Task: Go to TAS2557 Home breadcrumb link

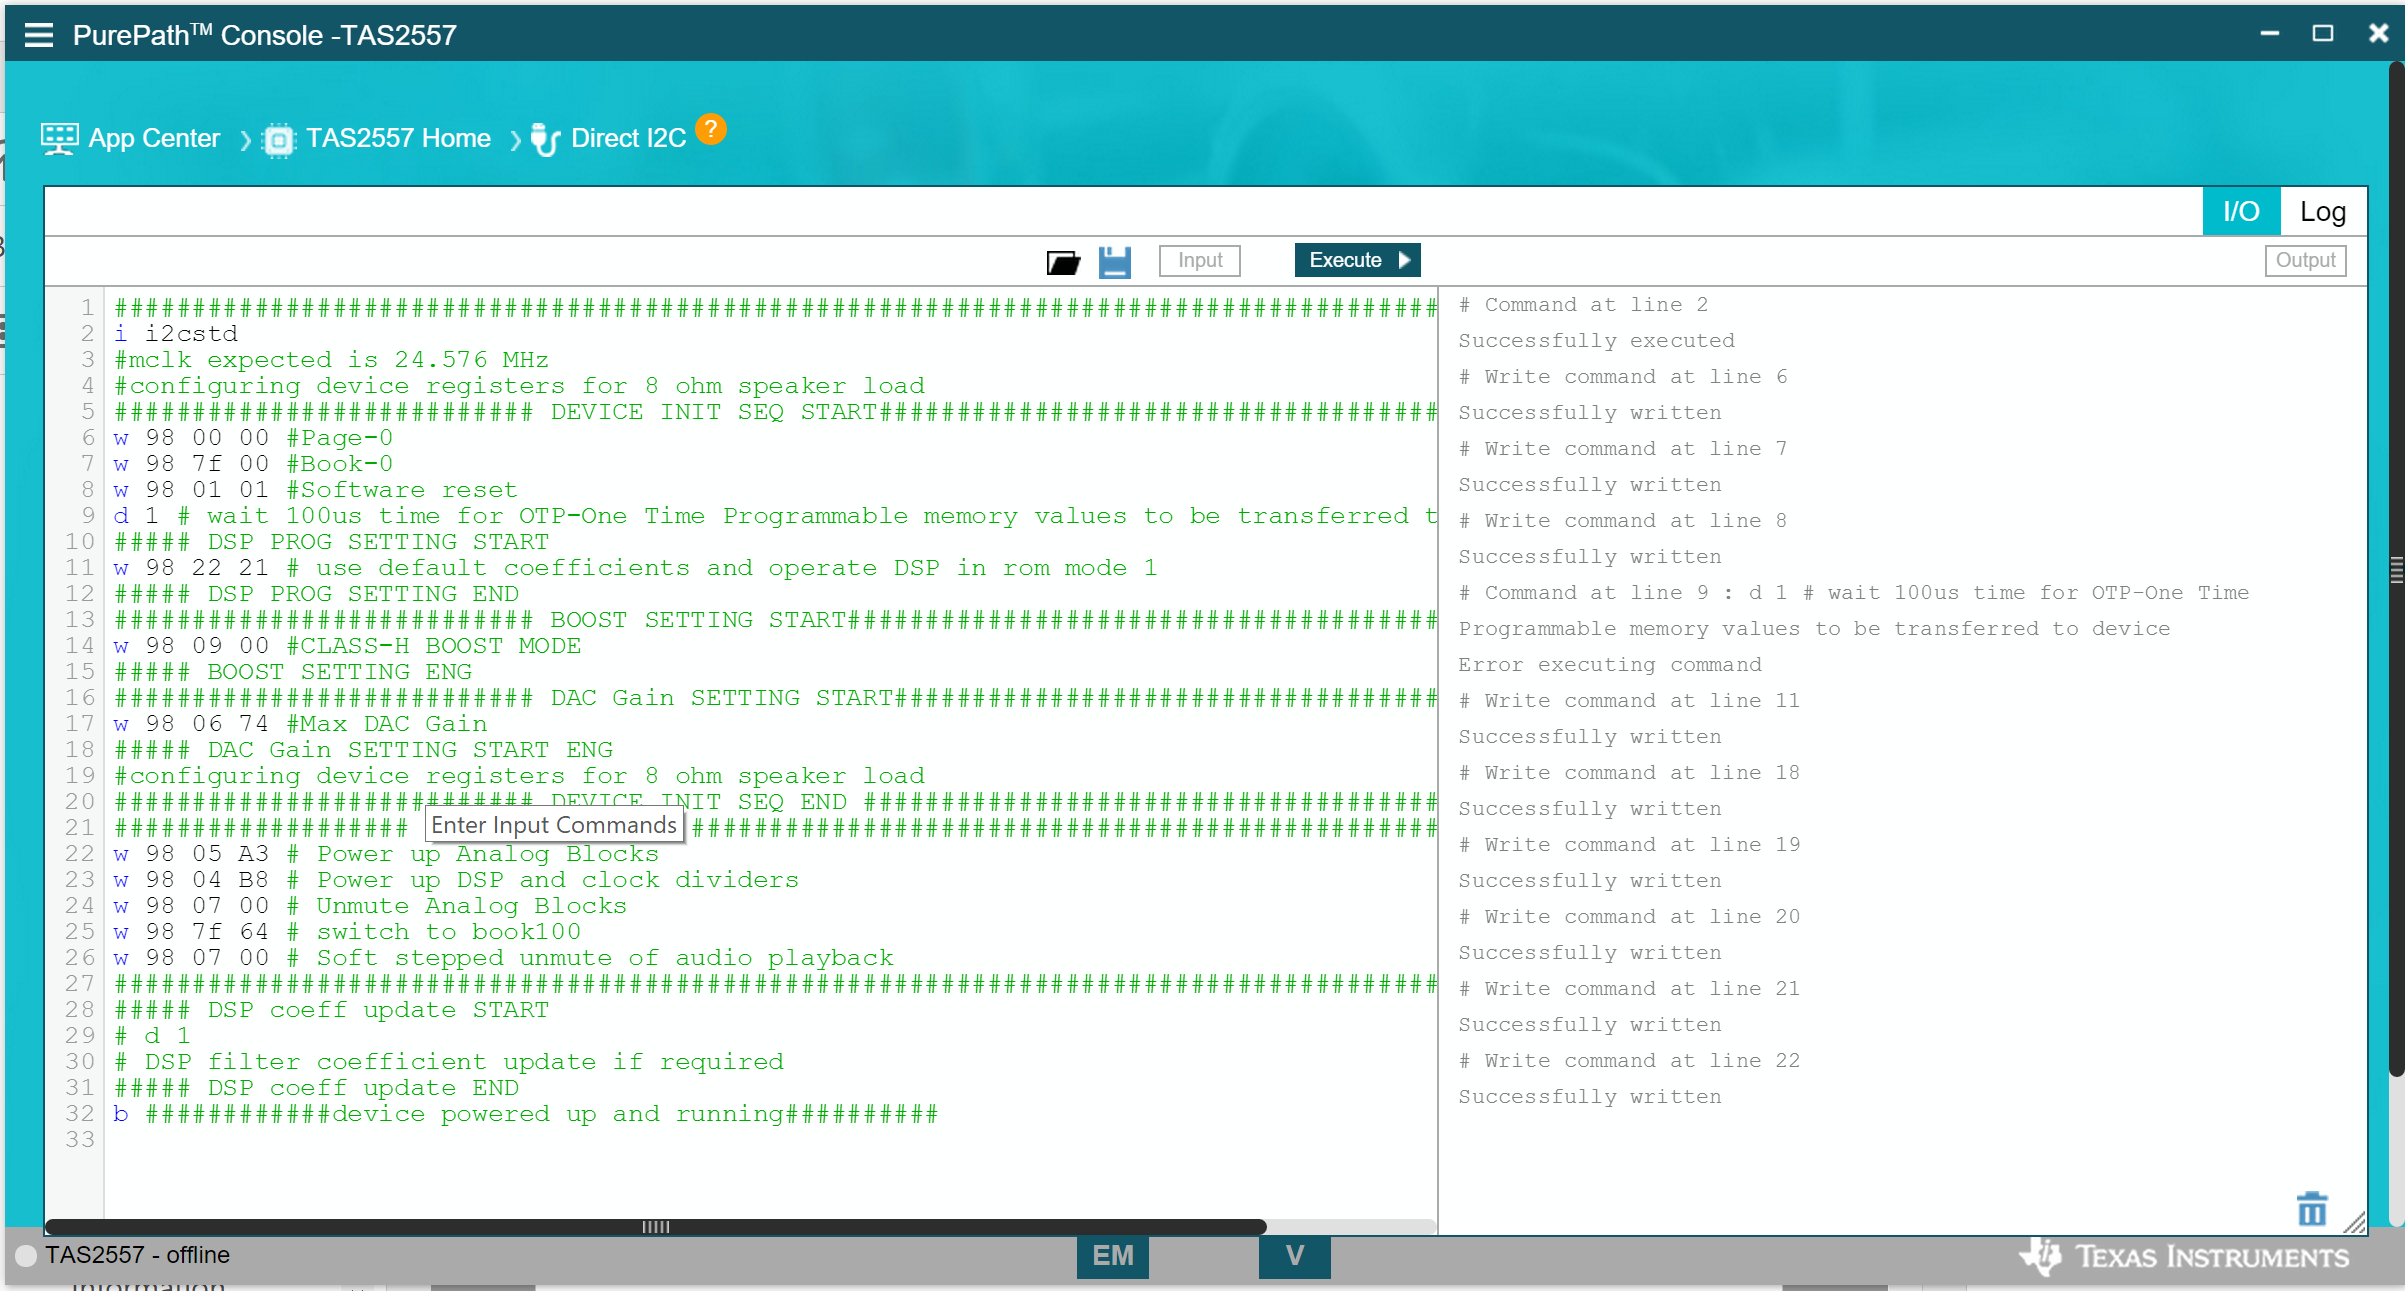Action: (398, 138)
